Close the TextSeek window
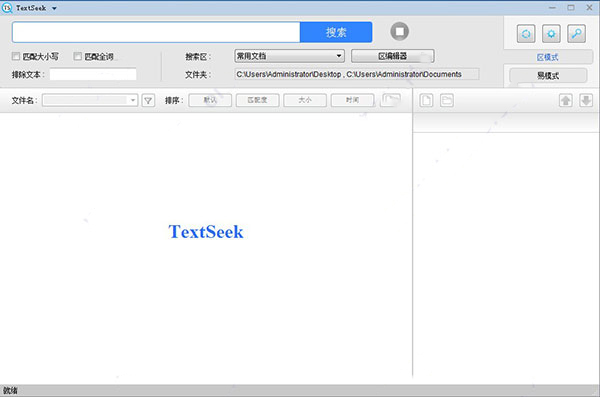The image size is (600, 397). click(x=590, y=7)
